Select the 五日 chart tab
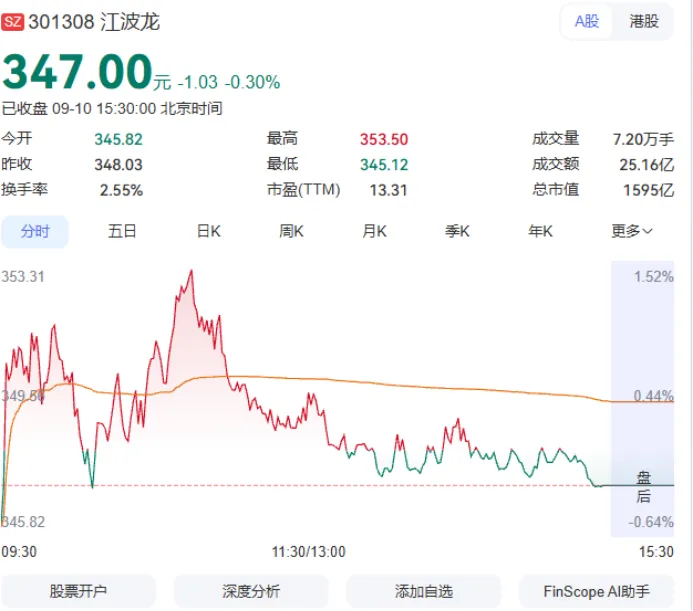This screenshot has width=693, height=611. coord(122,231)
